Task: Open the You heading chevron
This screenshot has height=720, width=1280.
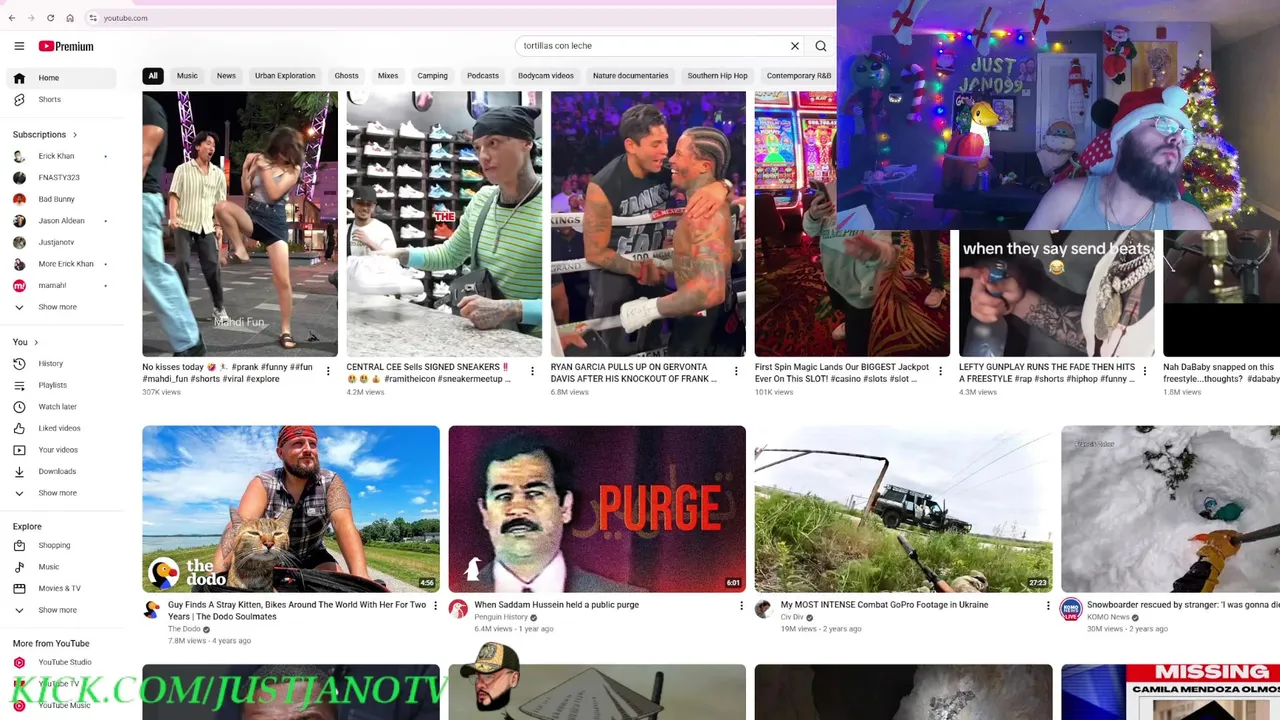Action: (x=36, y=342)
